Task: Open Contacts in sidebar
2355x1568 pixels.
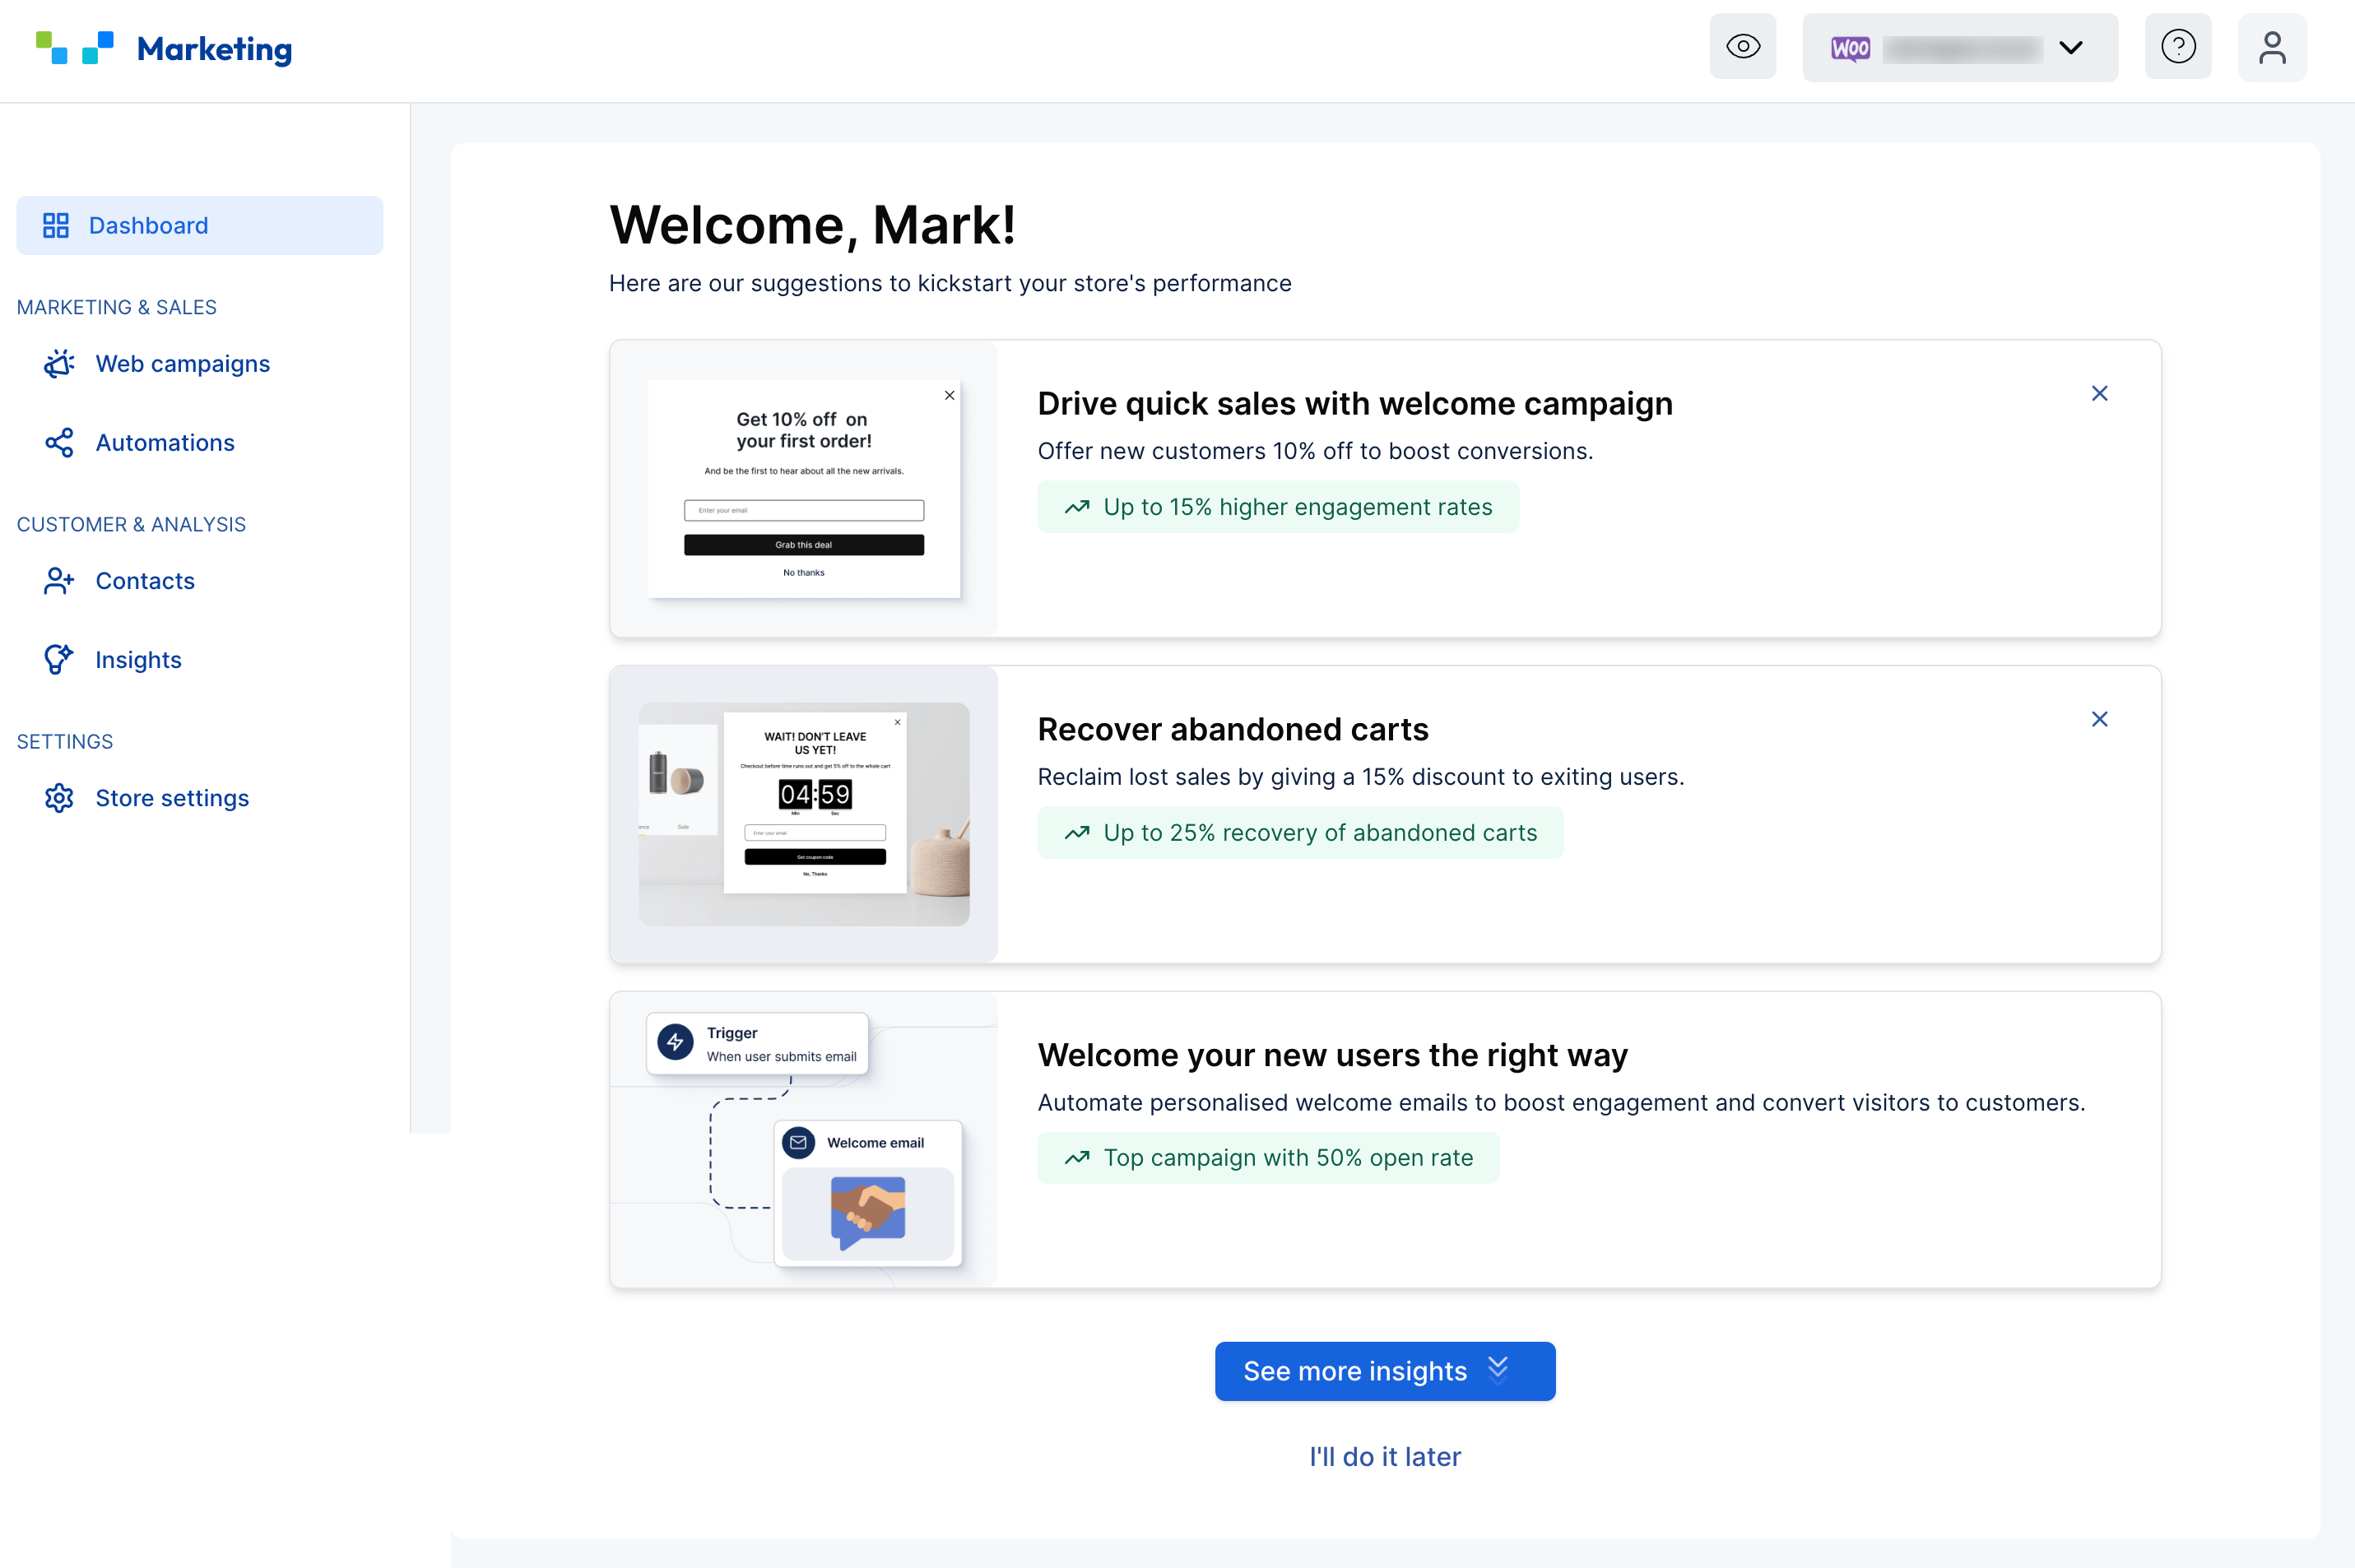Action: pyautogui.click(x=145, y=580)
